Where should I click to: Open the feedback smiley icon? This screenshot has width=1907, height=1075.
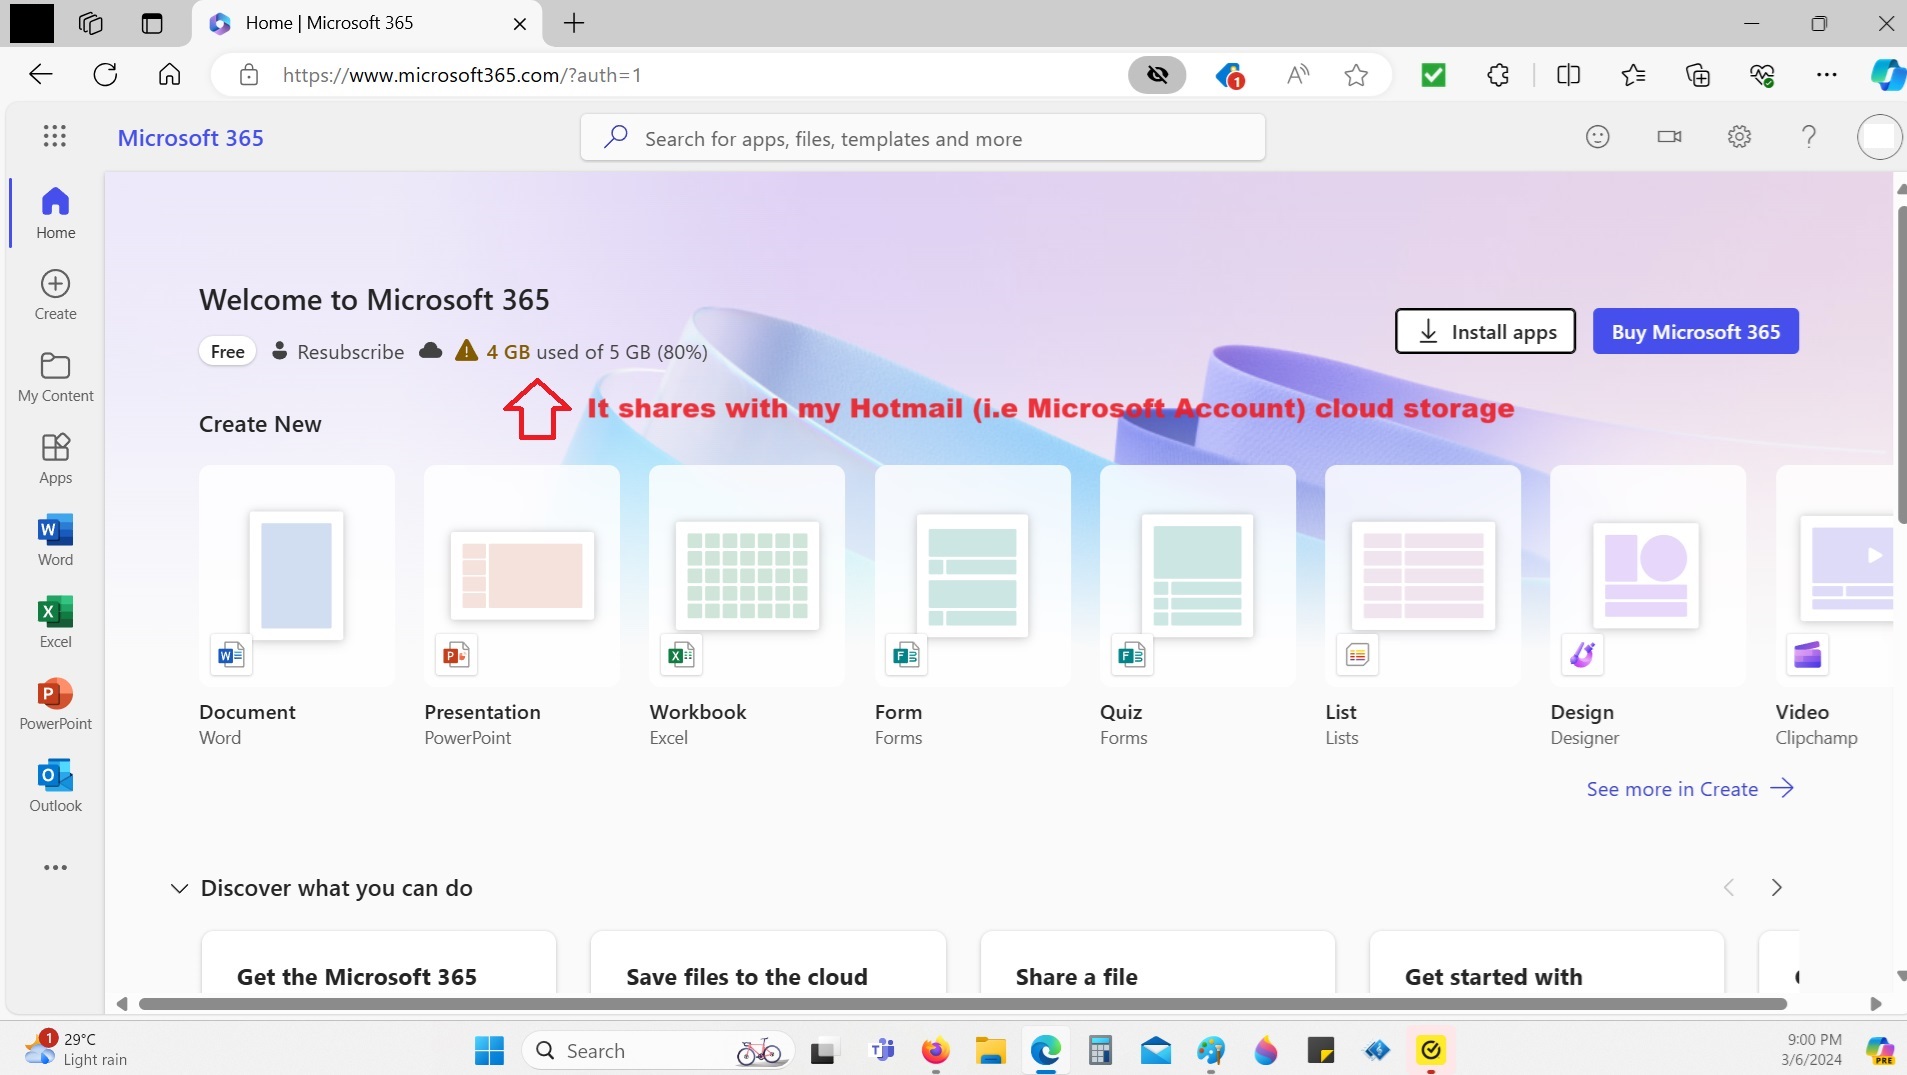click(x=1598, y=137)
